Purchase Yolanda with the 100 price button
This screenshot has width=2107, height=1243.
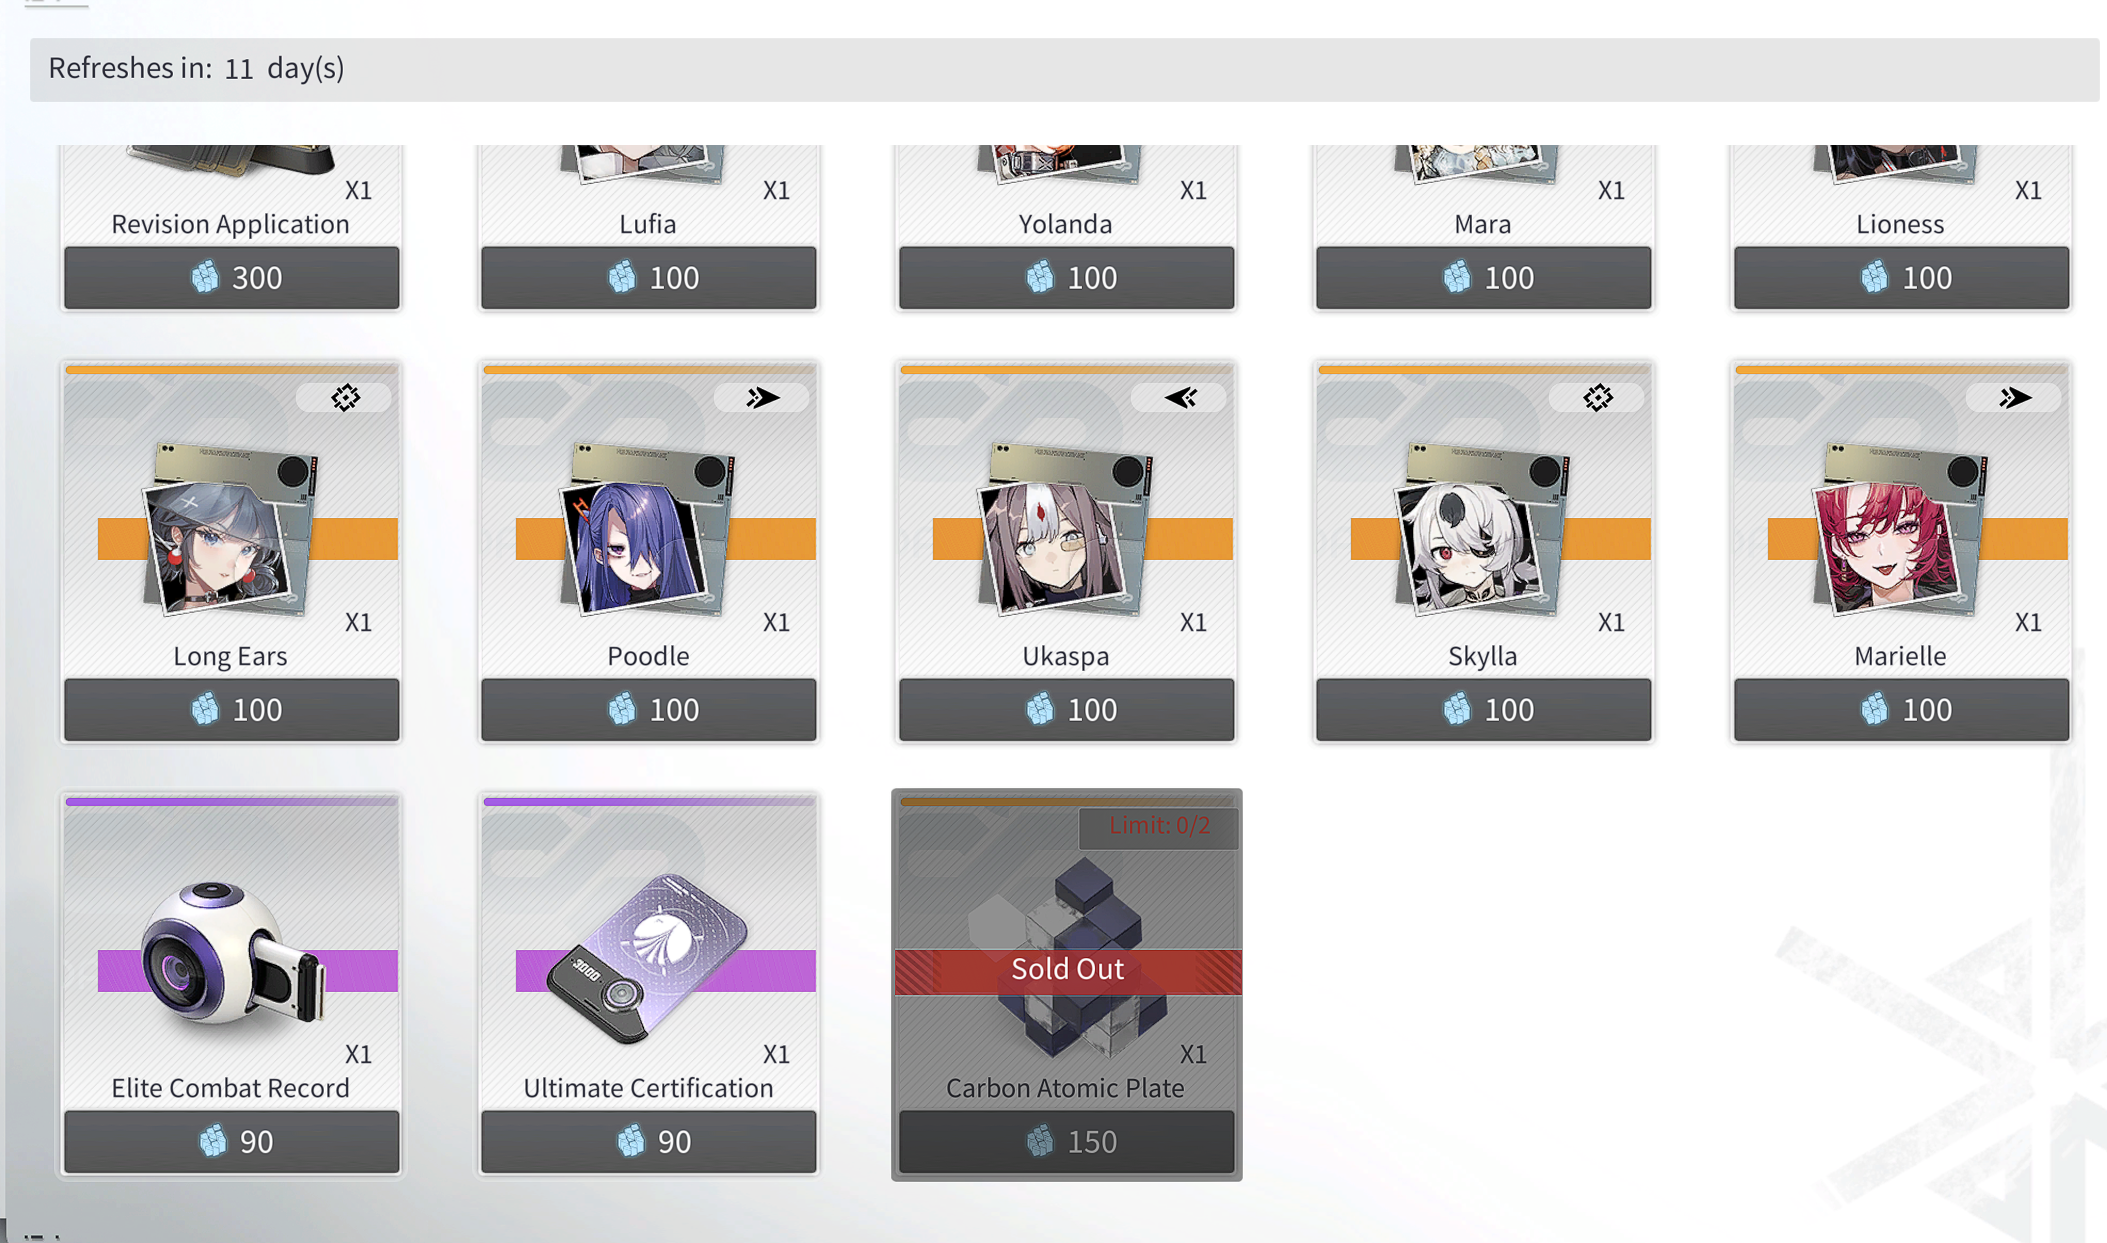1066,277
